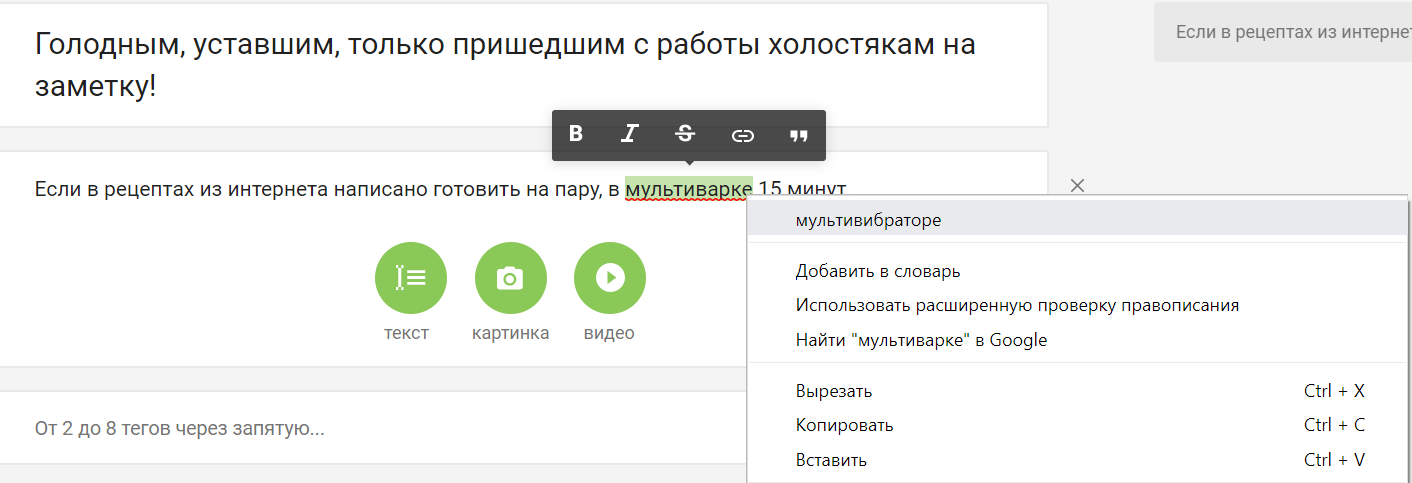
Task: Choose "Копировать" in the context menu
Action: coord(844,425)
